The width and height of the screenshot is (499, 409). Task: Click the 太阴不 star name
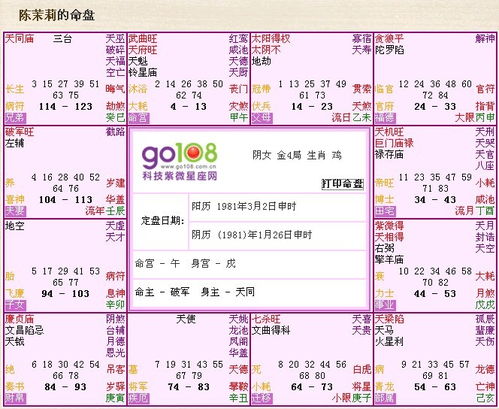(266, 50)
